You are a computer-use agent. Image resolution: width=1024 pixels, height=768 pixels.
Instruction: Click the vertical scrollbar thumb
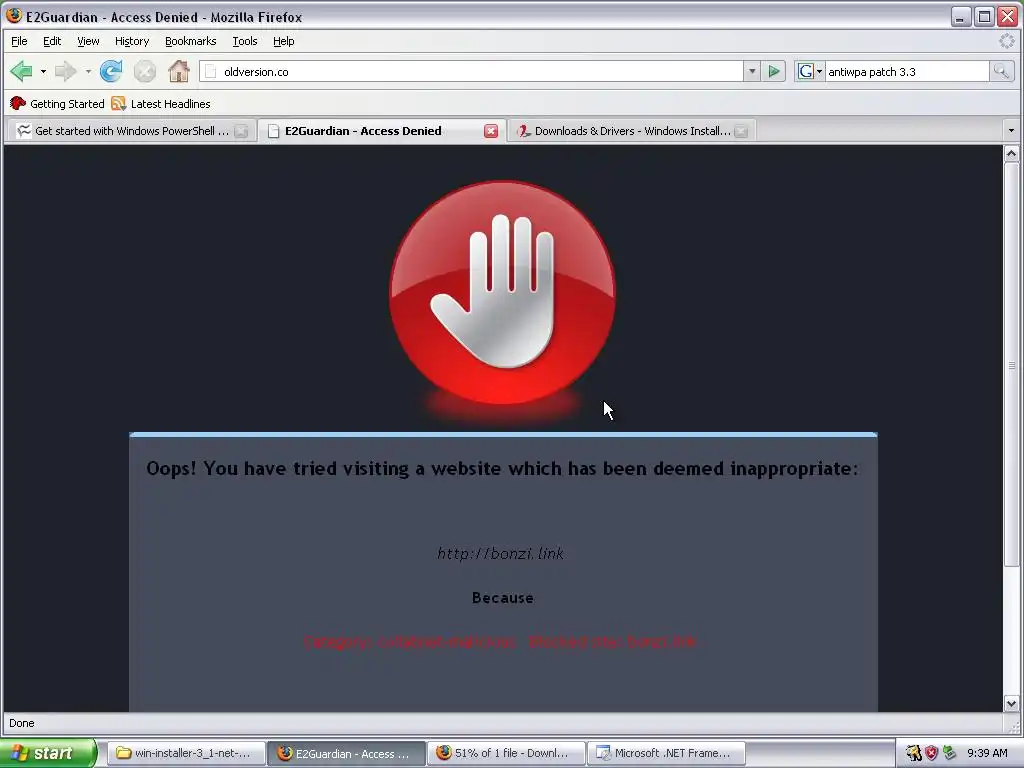click(1011, 364)
